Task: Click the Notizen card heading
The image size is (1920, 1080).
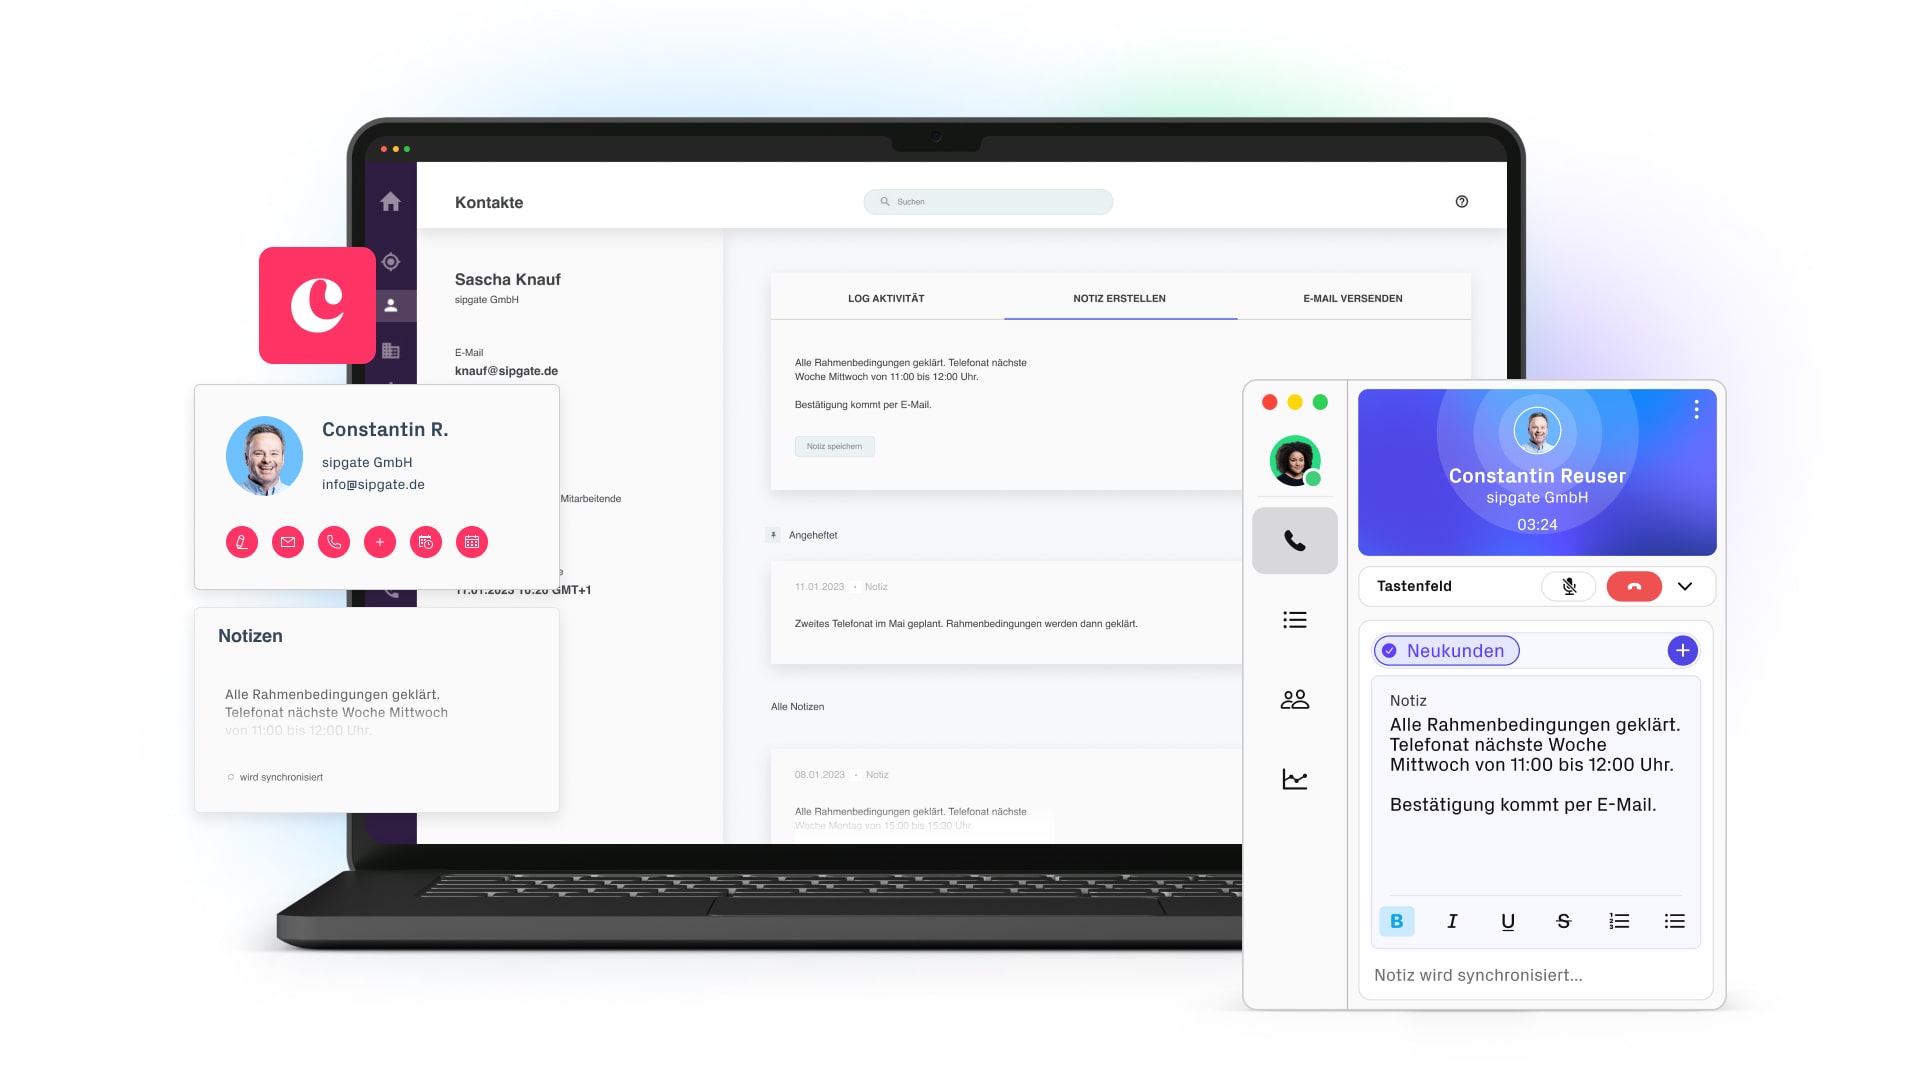Action: pos(250,636)
